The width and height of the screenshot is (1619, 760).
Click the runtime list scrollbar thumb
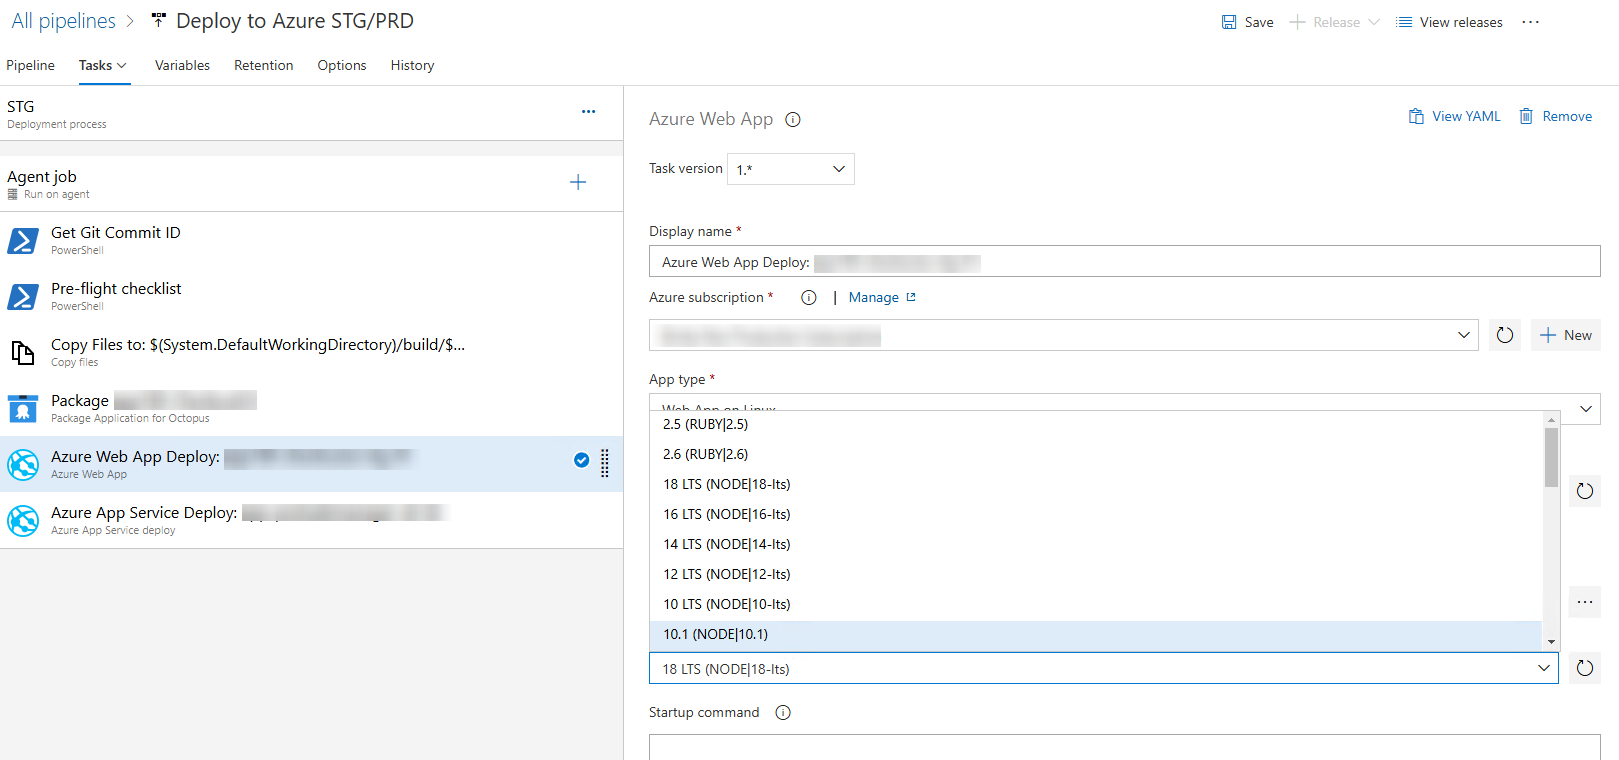1551,457
